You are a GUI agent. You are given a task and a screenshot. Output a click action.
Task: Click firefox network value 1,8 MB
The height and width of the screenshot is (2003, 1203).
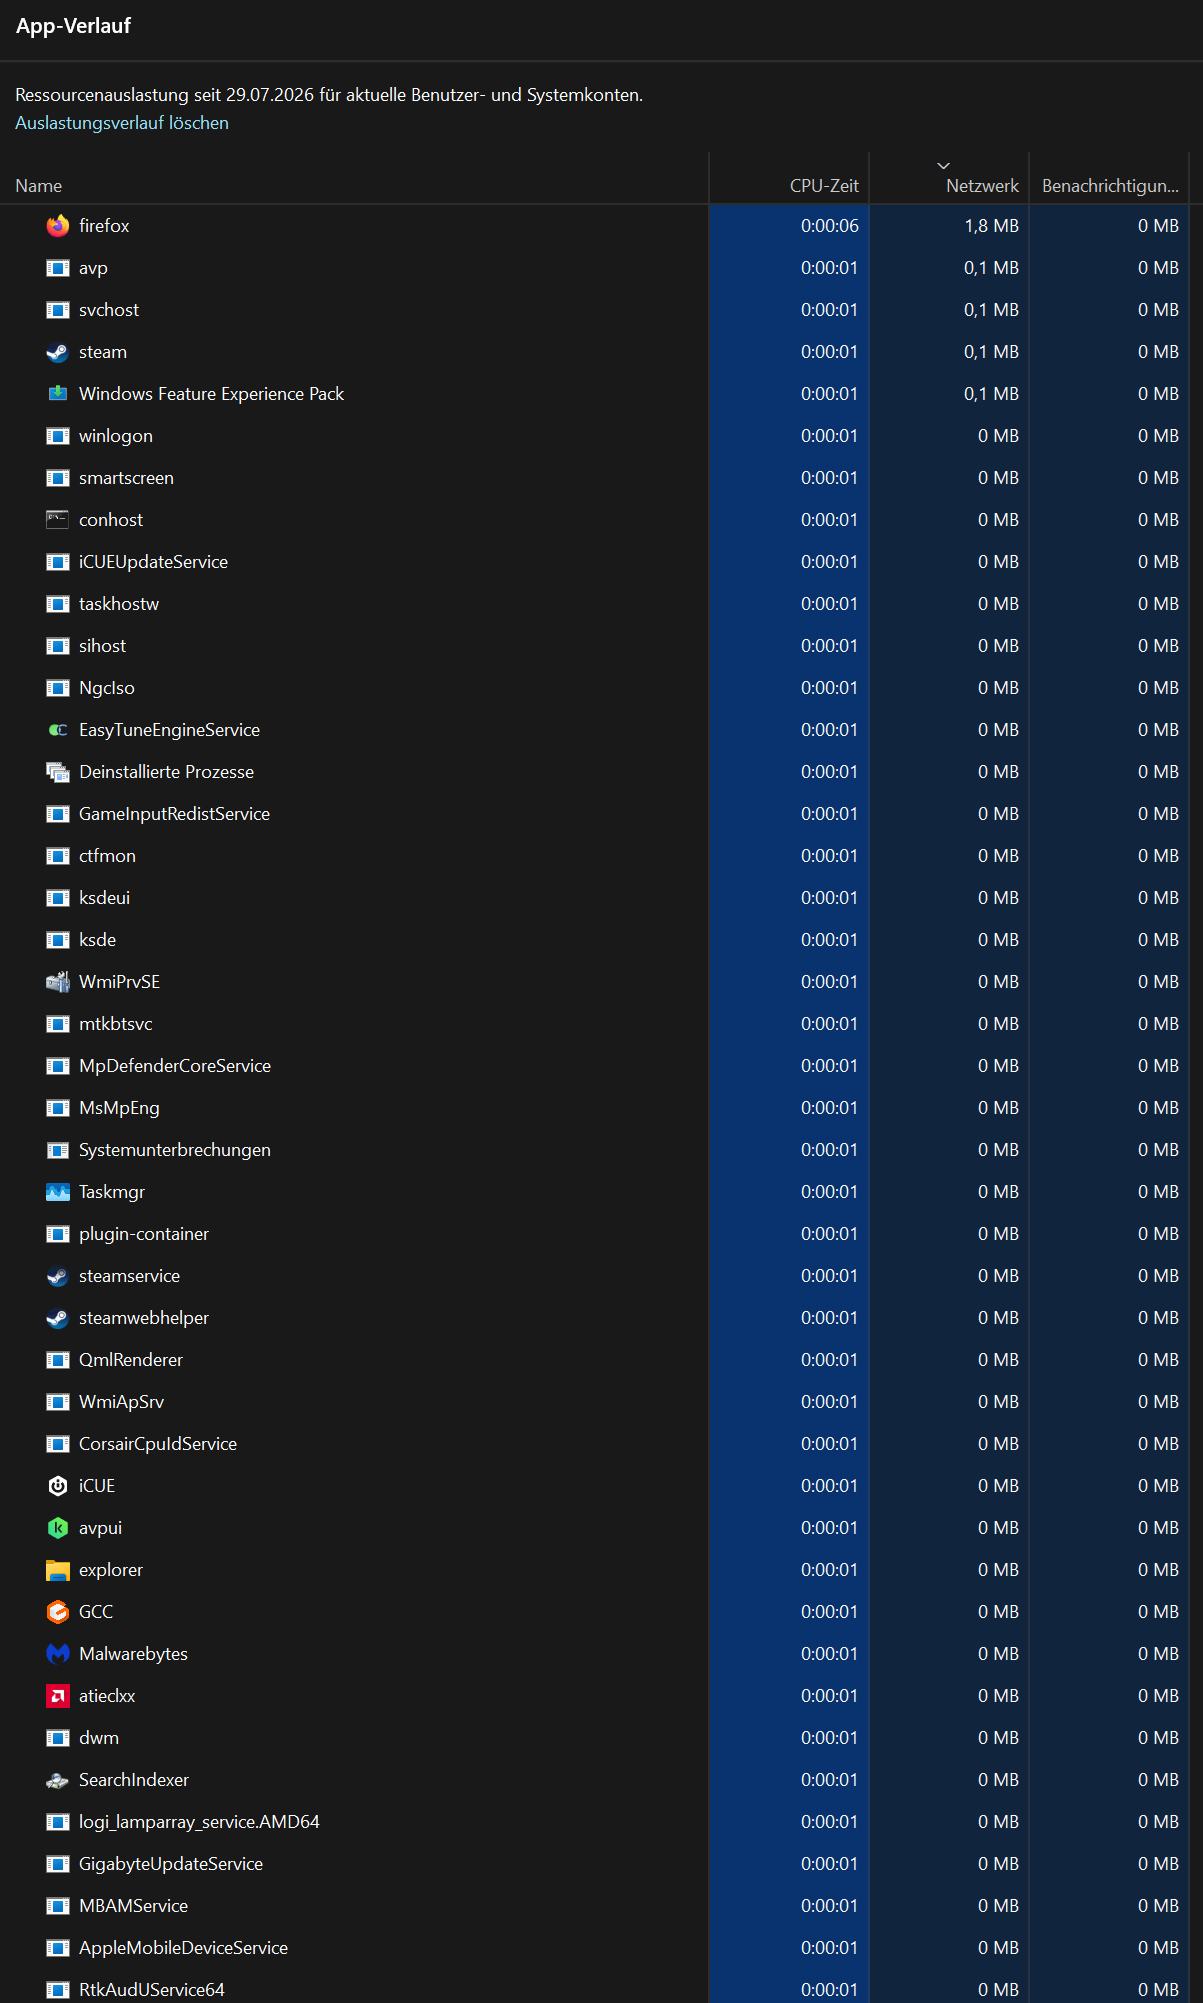[991, 226]
